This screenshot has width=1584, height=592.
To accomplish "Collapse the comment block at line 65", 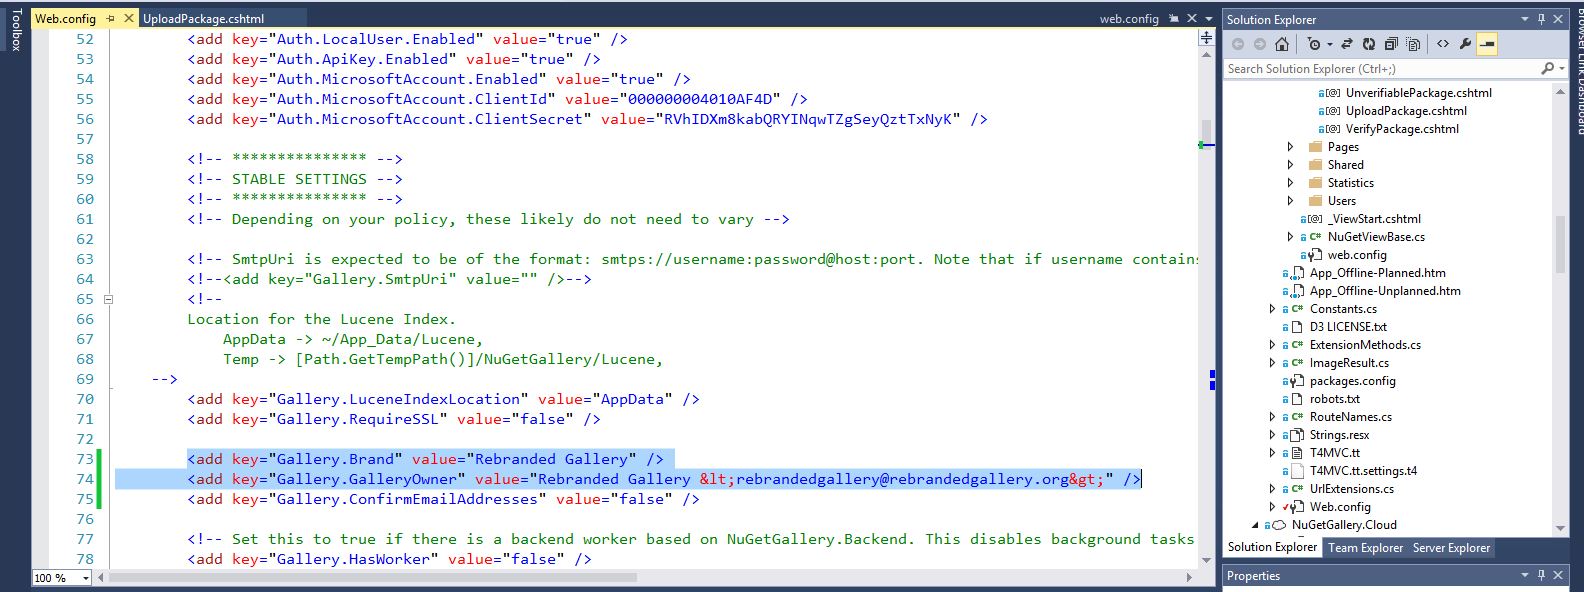I will [108, 299].
